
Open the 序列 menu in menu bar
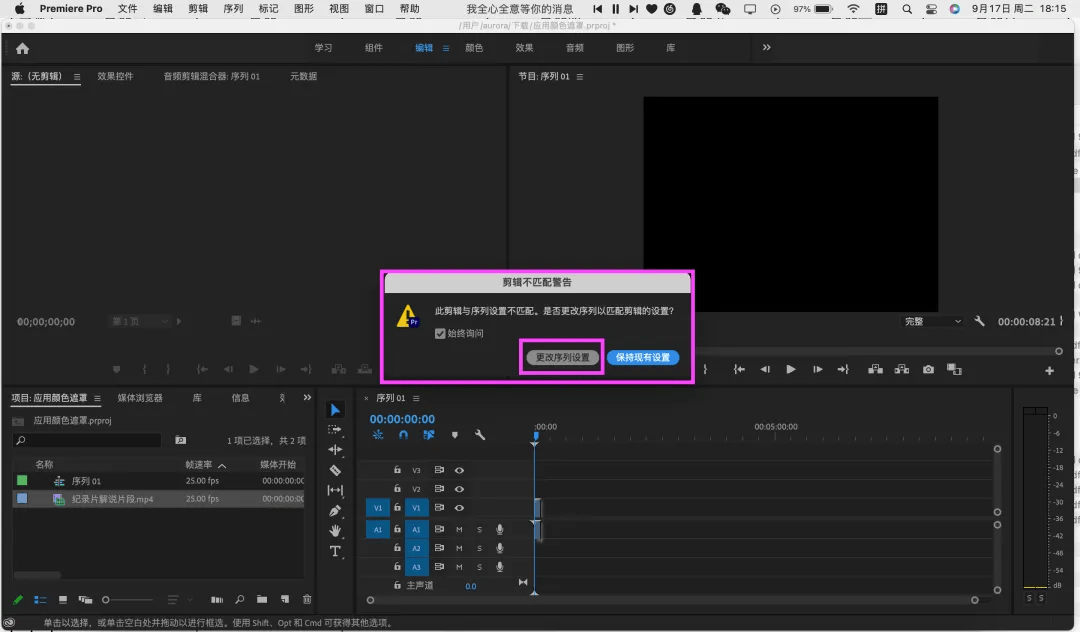click(233, 8)
